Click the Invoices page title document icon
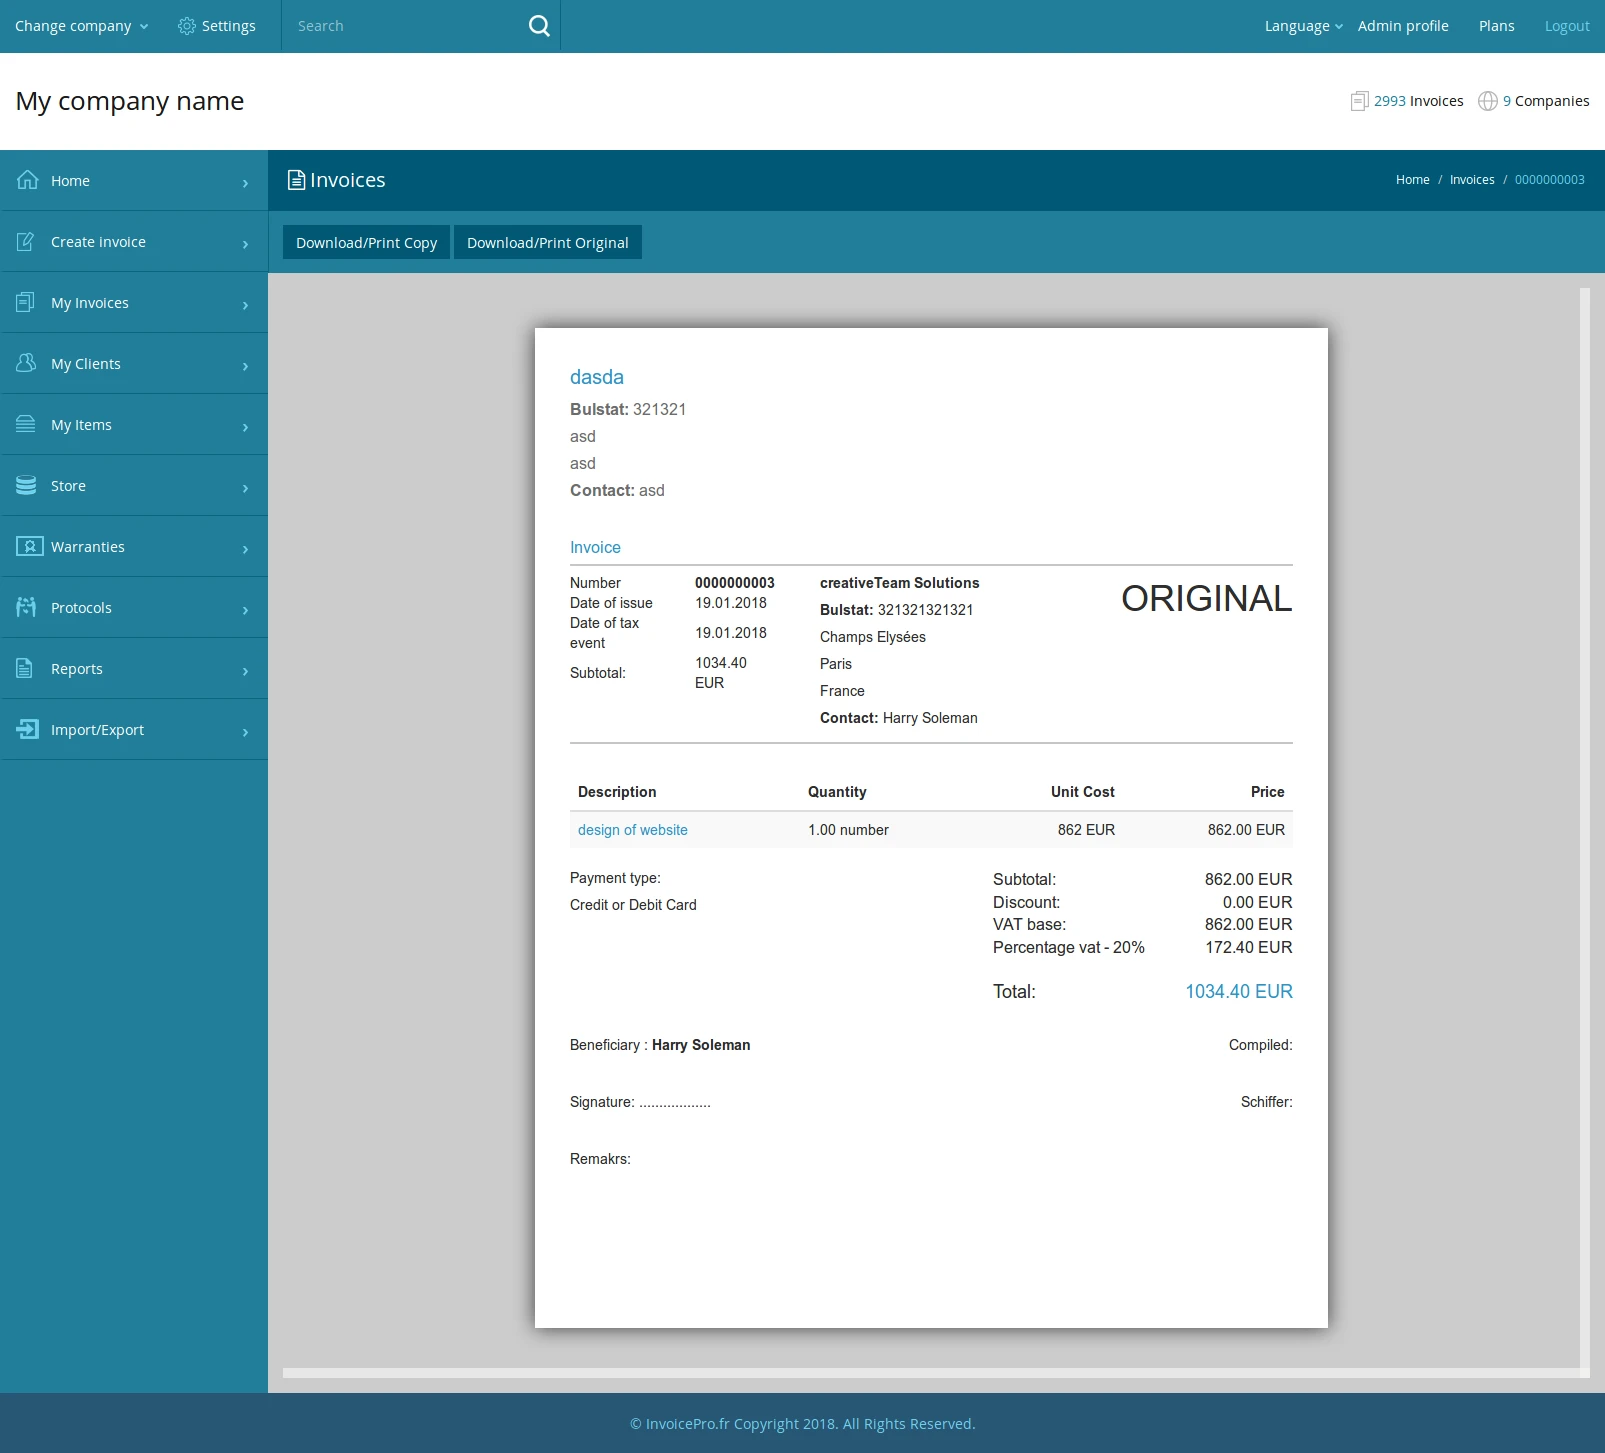This screenshot has width=1605, height=1453. (296, 180)
